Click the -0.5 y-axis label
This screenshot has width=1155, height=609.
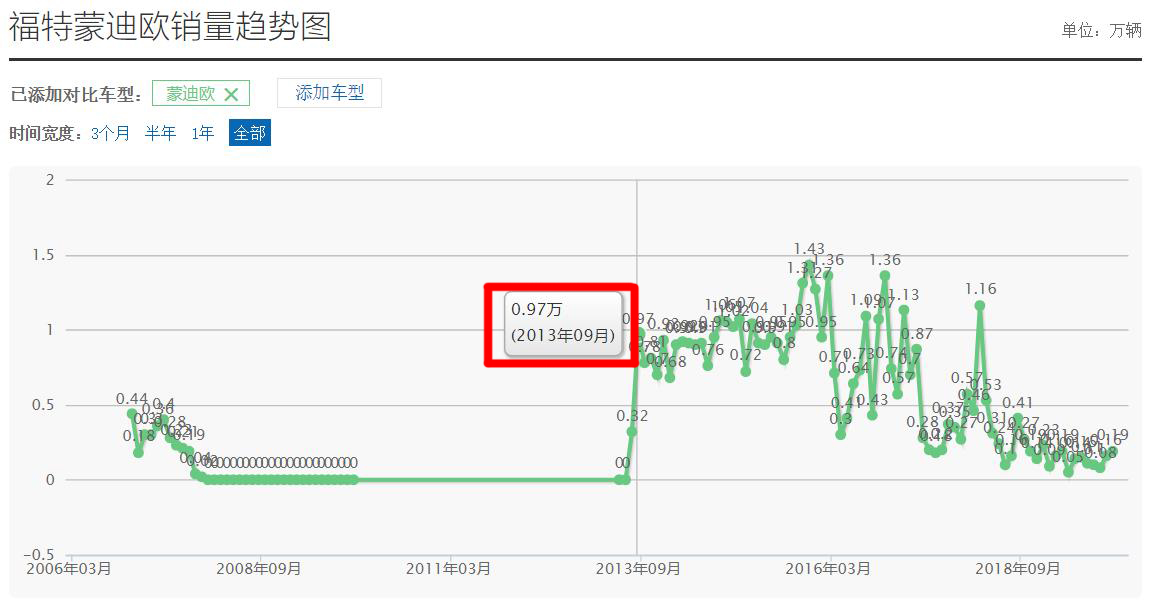point(39,555)
